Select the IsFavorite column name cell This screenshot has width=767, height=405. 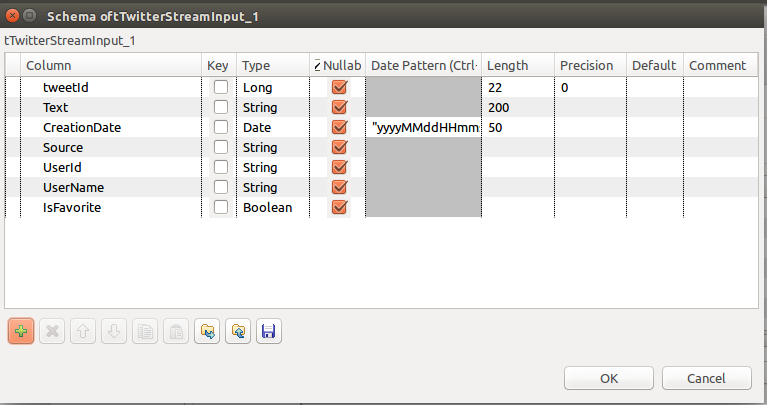click(111, 208)
